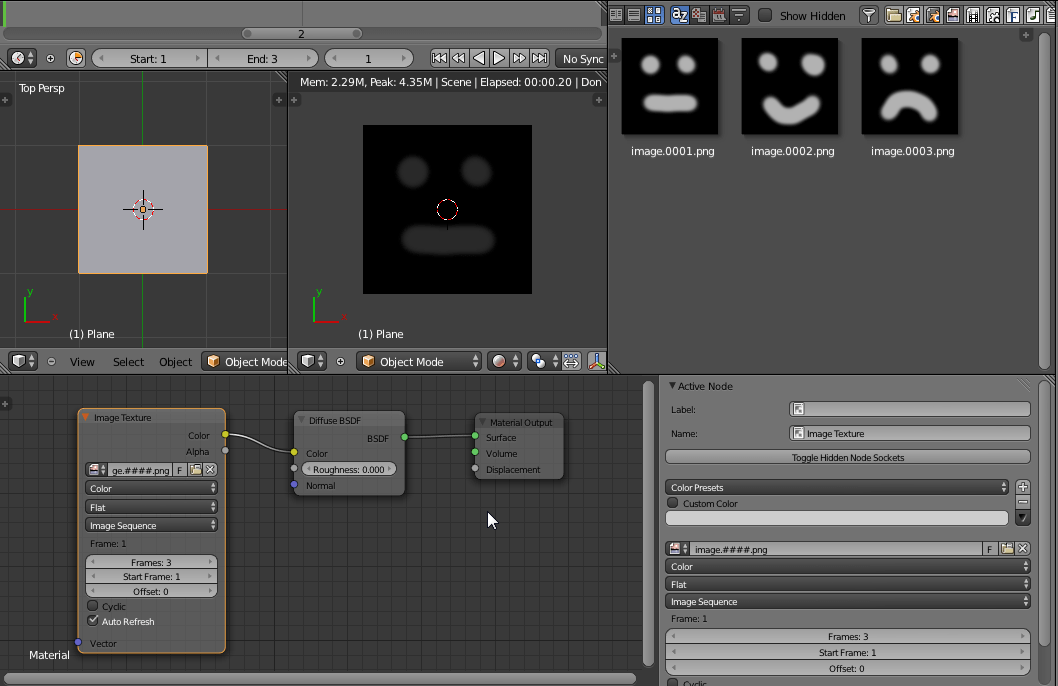Sort files by extension type

click(699, 15)
